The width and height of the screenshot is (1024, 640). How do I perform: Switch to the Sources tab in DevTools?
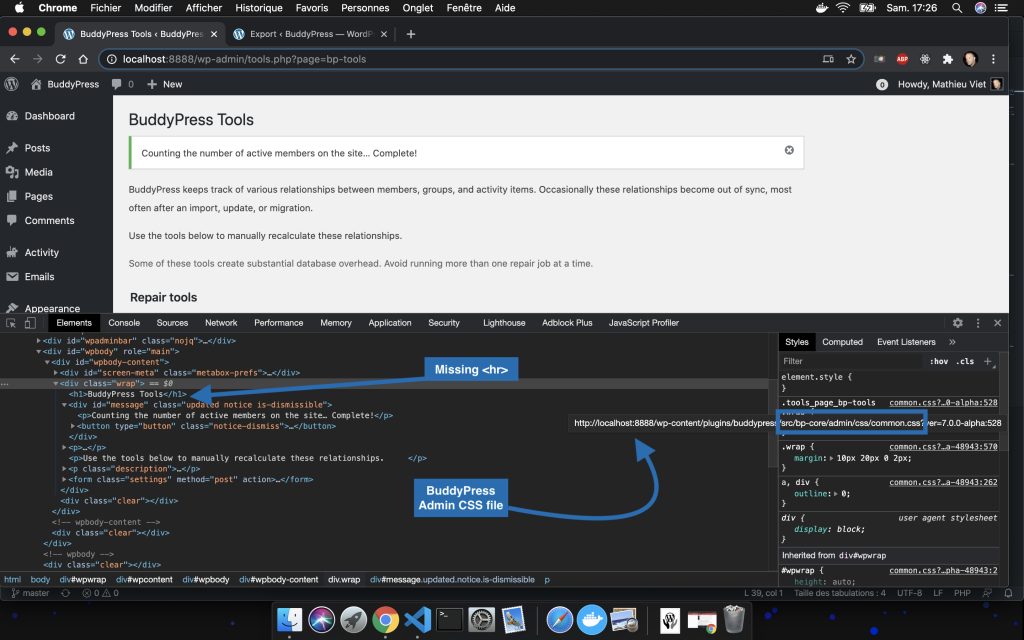coord(172,323)
